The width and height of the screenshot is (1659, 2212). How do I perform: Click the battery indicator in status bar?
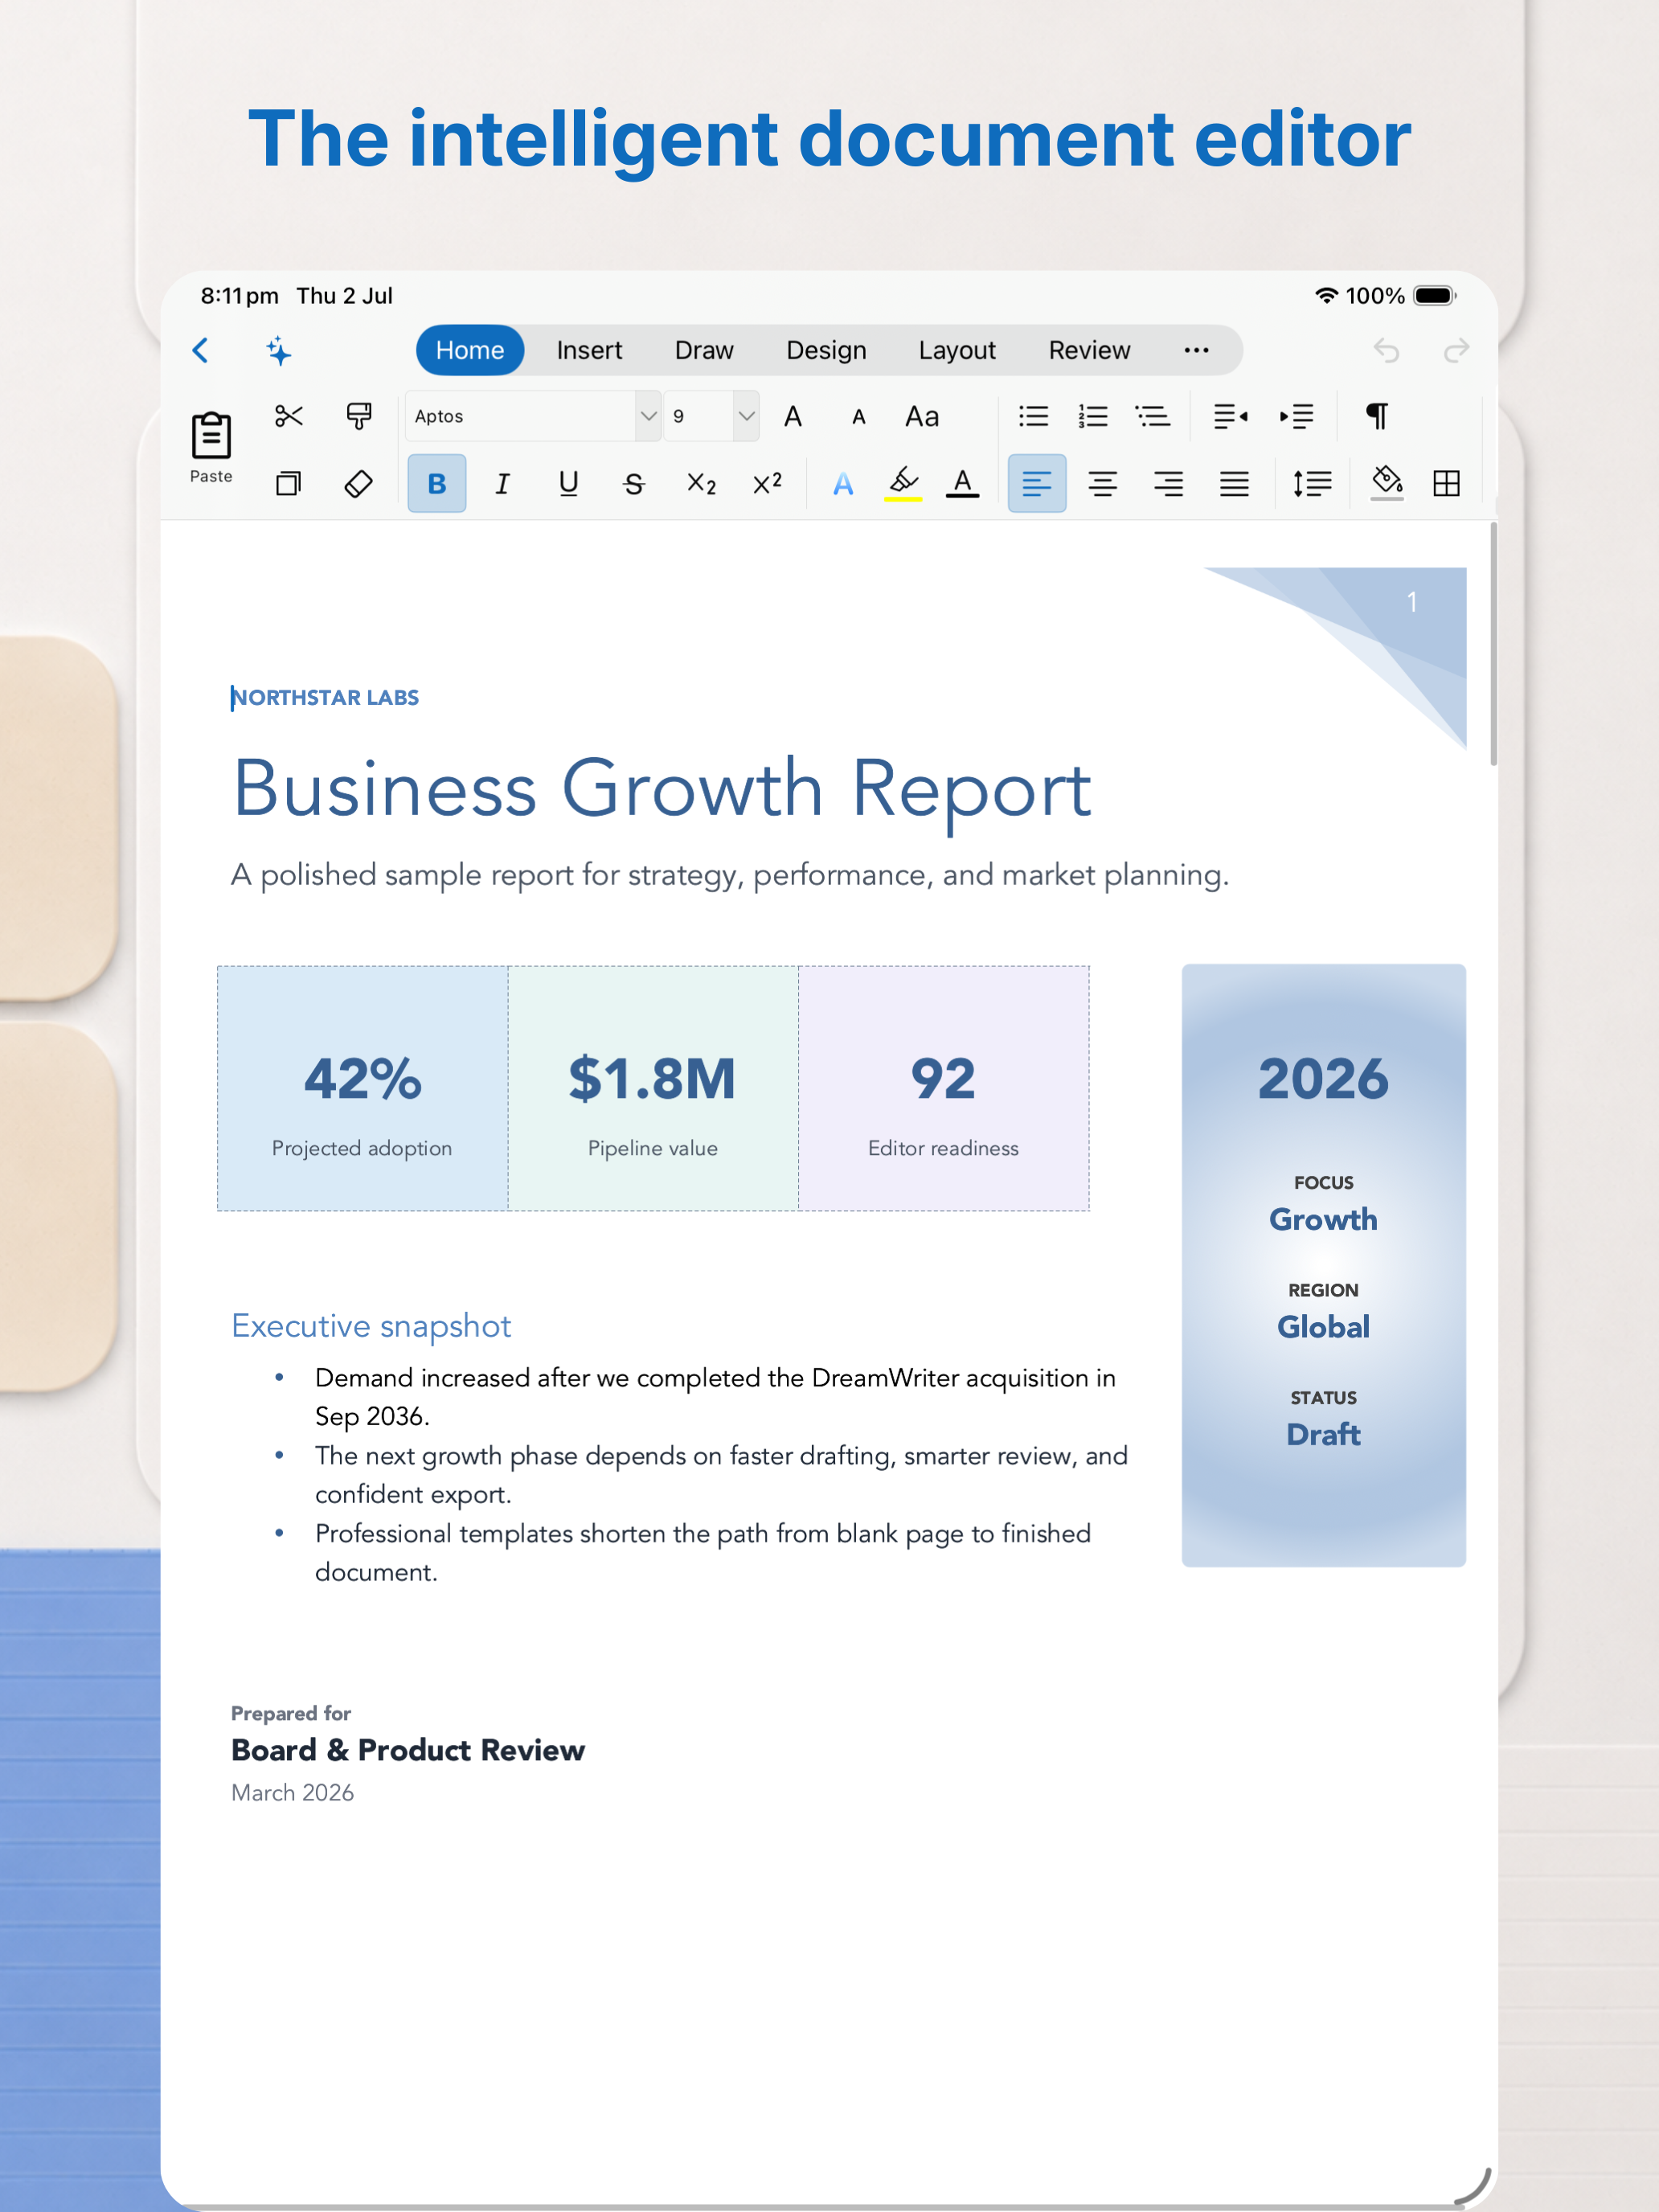1435,296
